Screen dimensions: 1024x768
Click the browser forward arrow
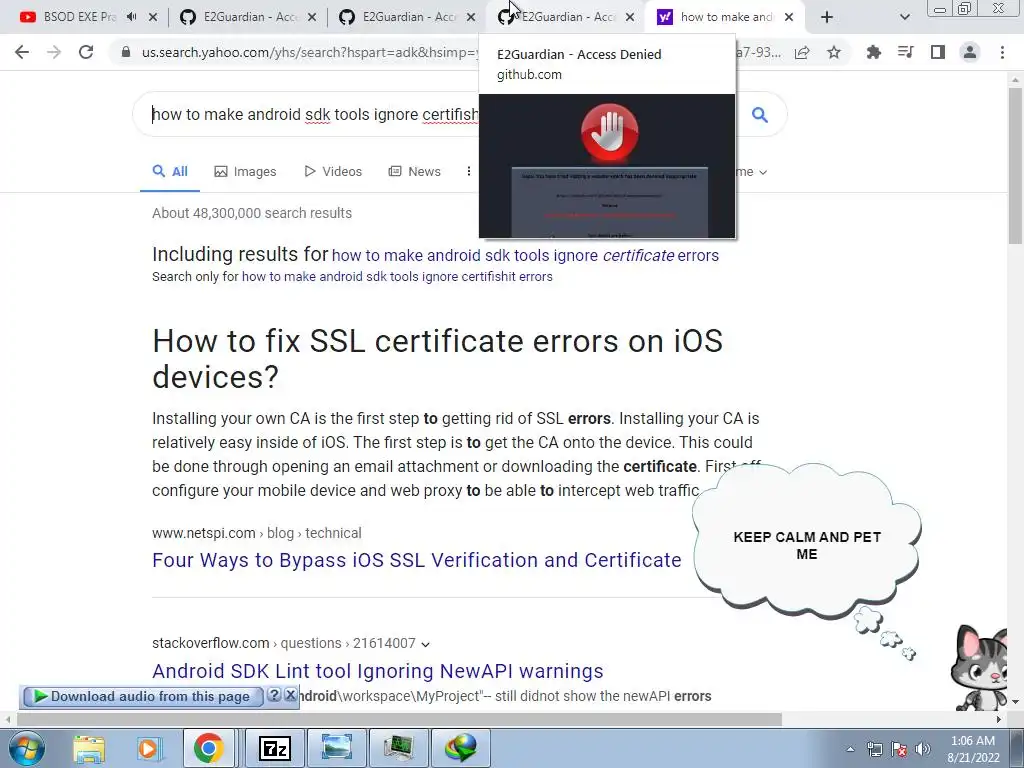(x=54, y=52)
